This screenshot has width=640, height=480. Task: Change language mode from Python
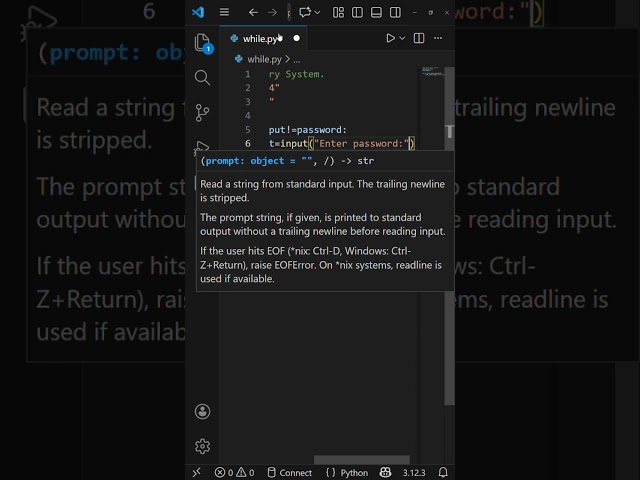354,473
